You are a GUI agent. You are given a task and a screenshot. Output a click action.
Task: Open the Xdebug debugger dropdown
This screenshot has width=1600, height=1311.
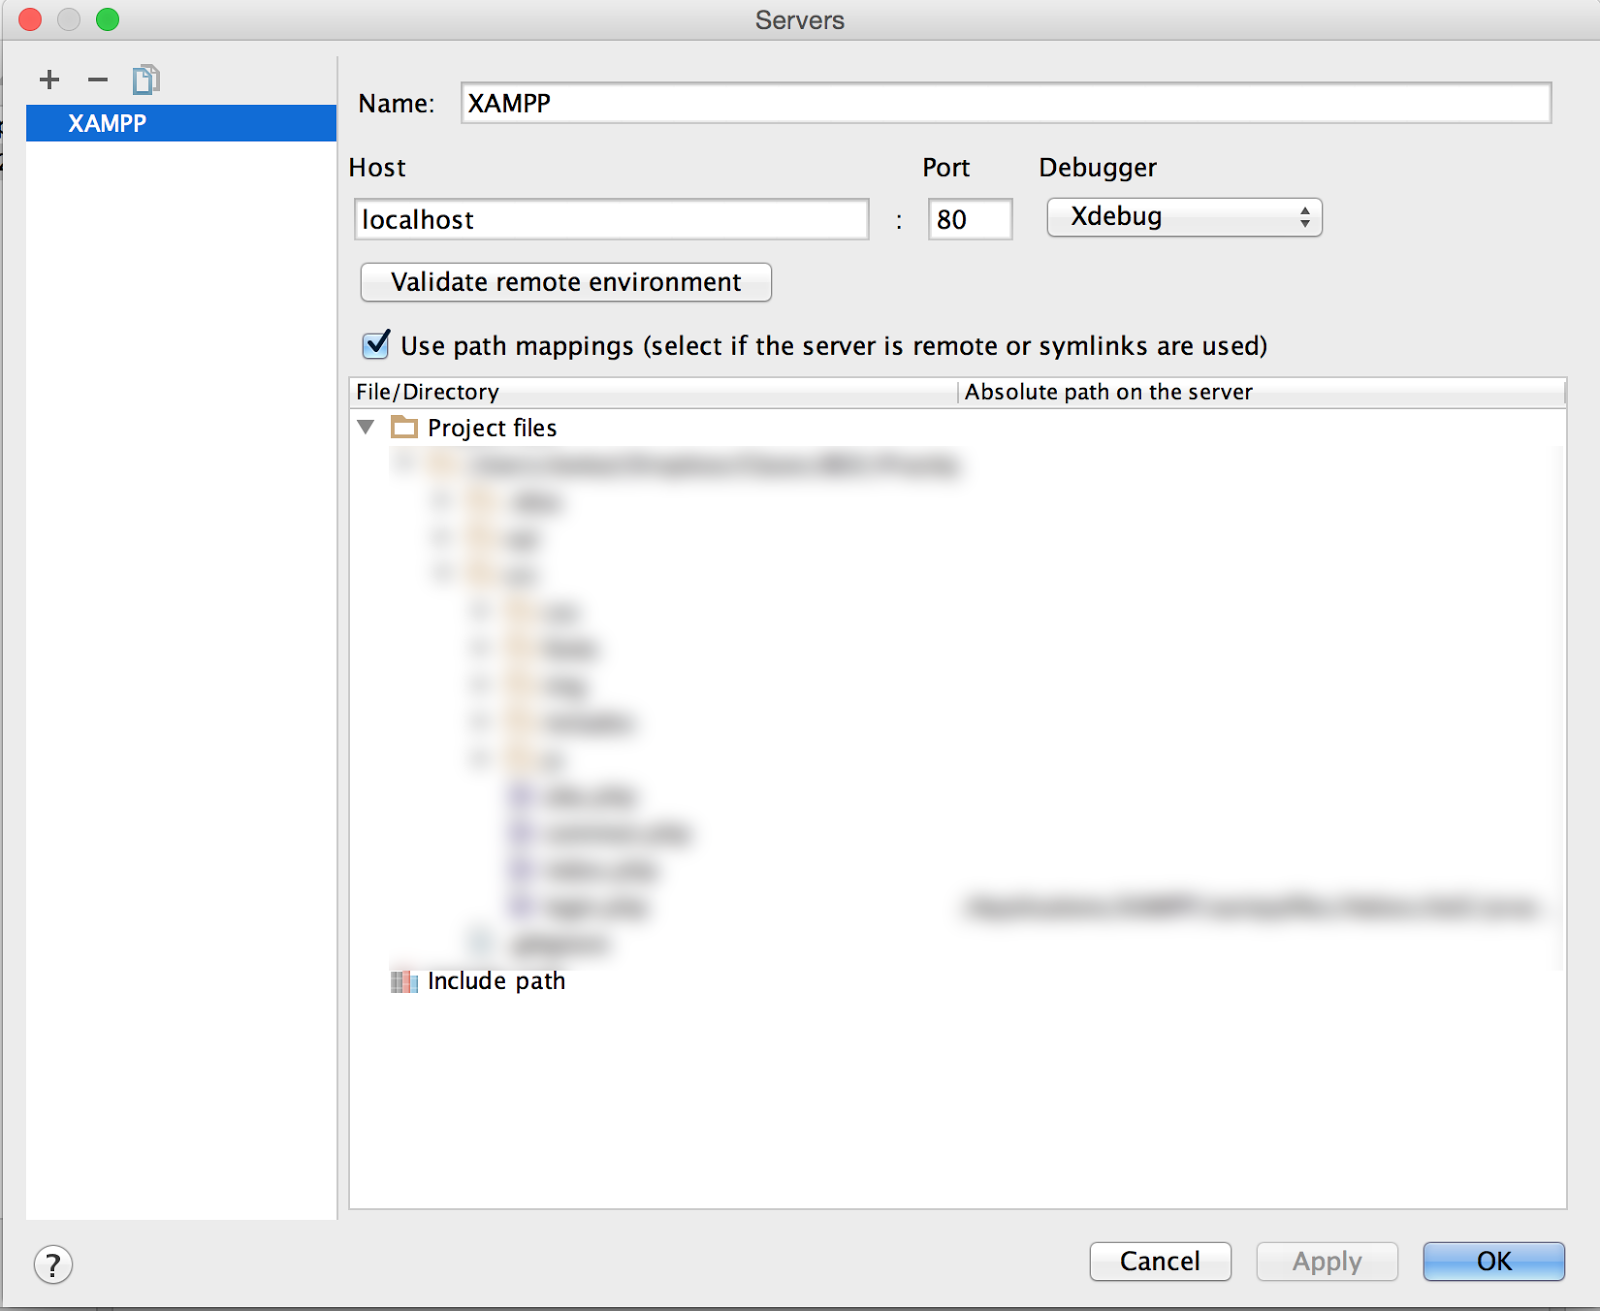(1184, 217)
